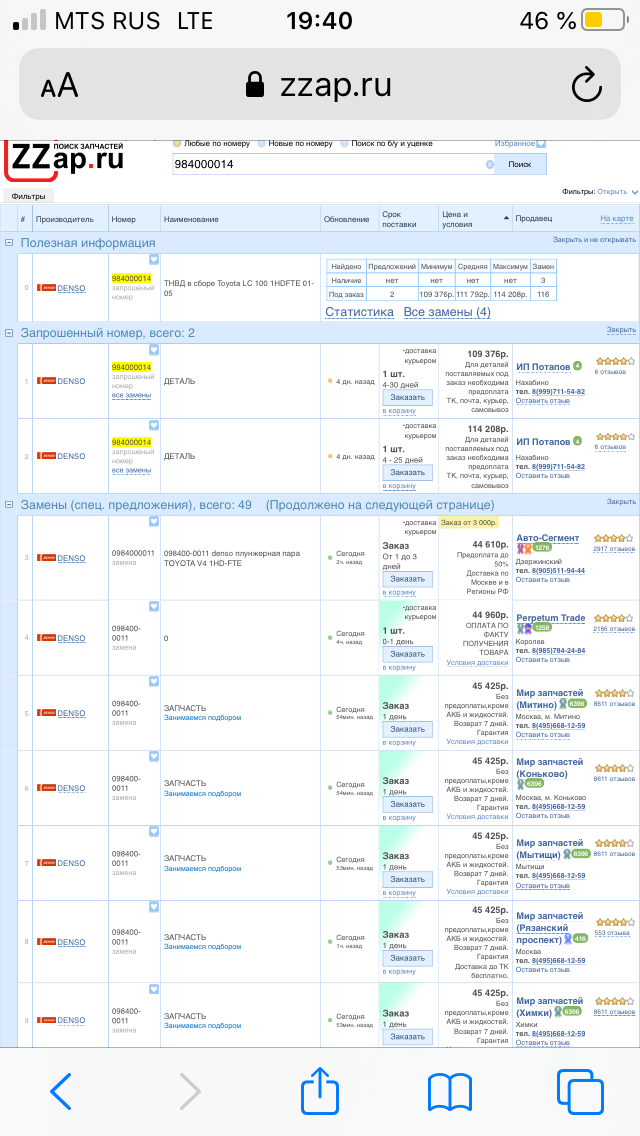The width and height of the screenshot is (640, 1136).
Task: Click Закрыть in the Запрошенный номер section
Action: (620, 330)
